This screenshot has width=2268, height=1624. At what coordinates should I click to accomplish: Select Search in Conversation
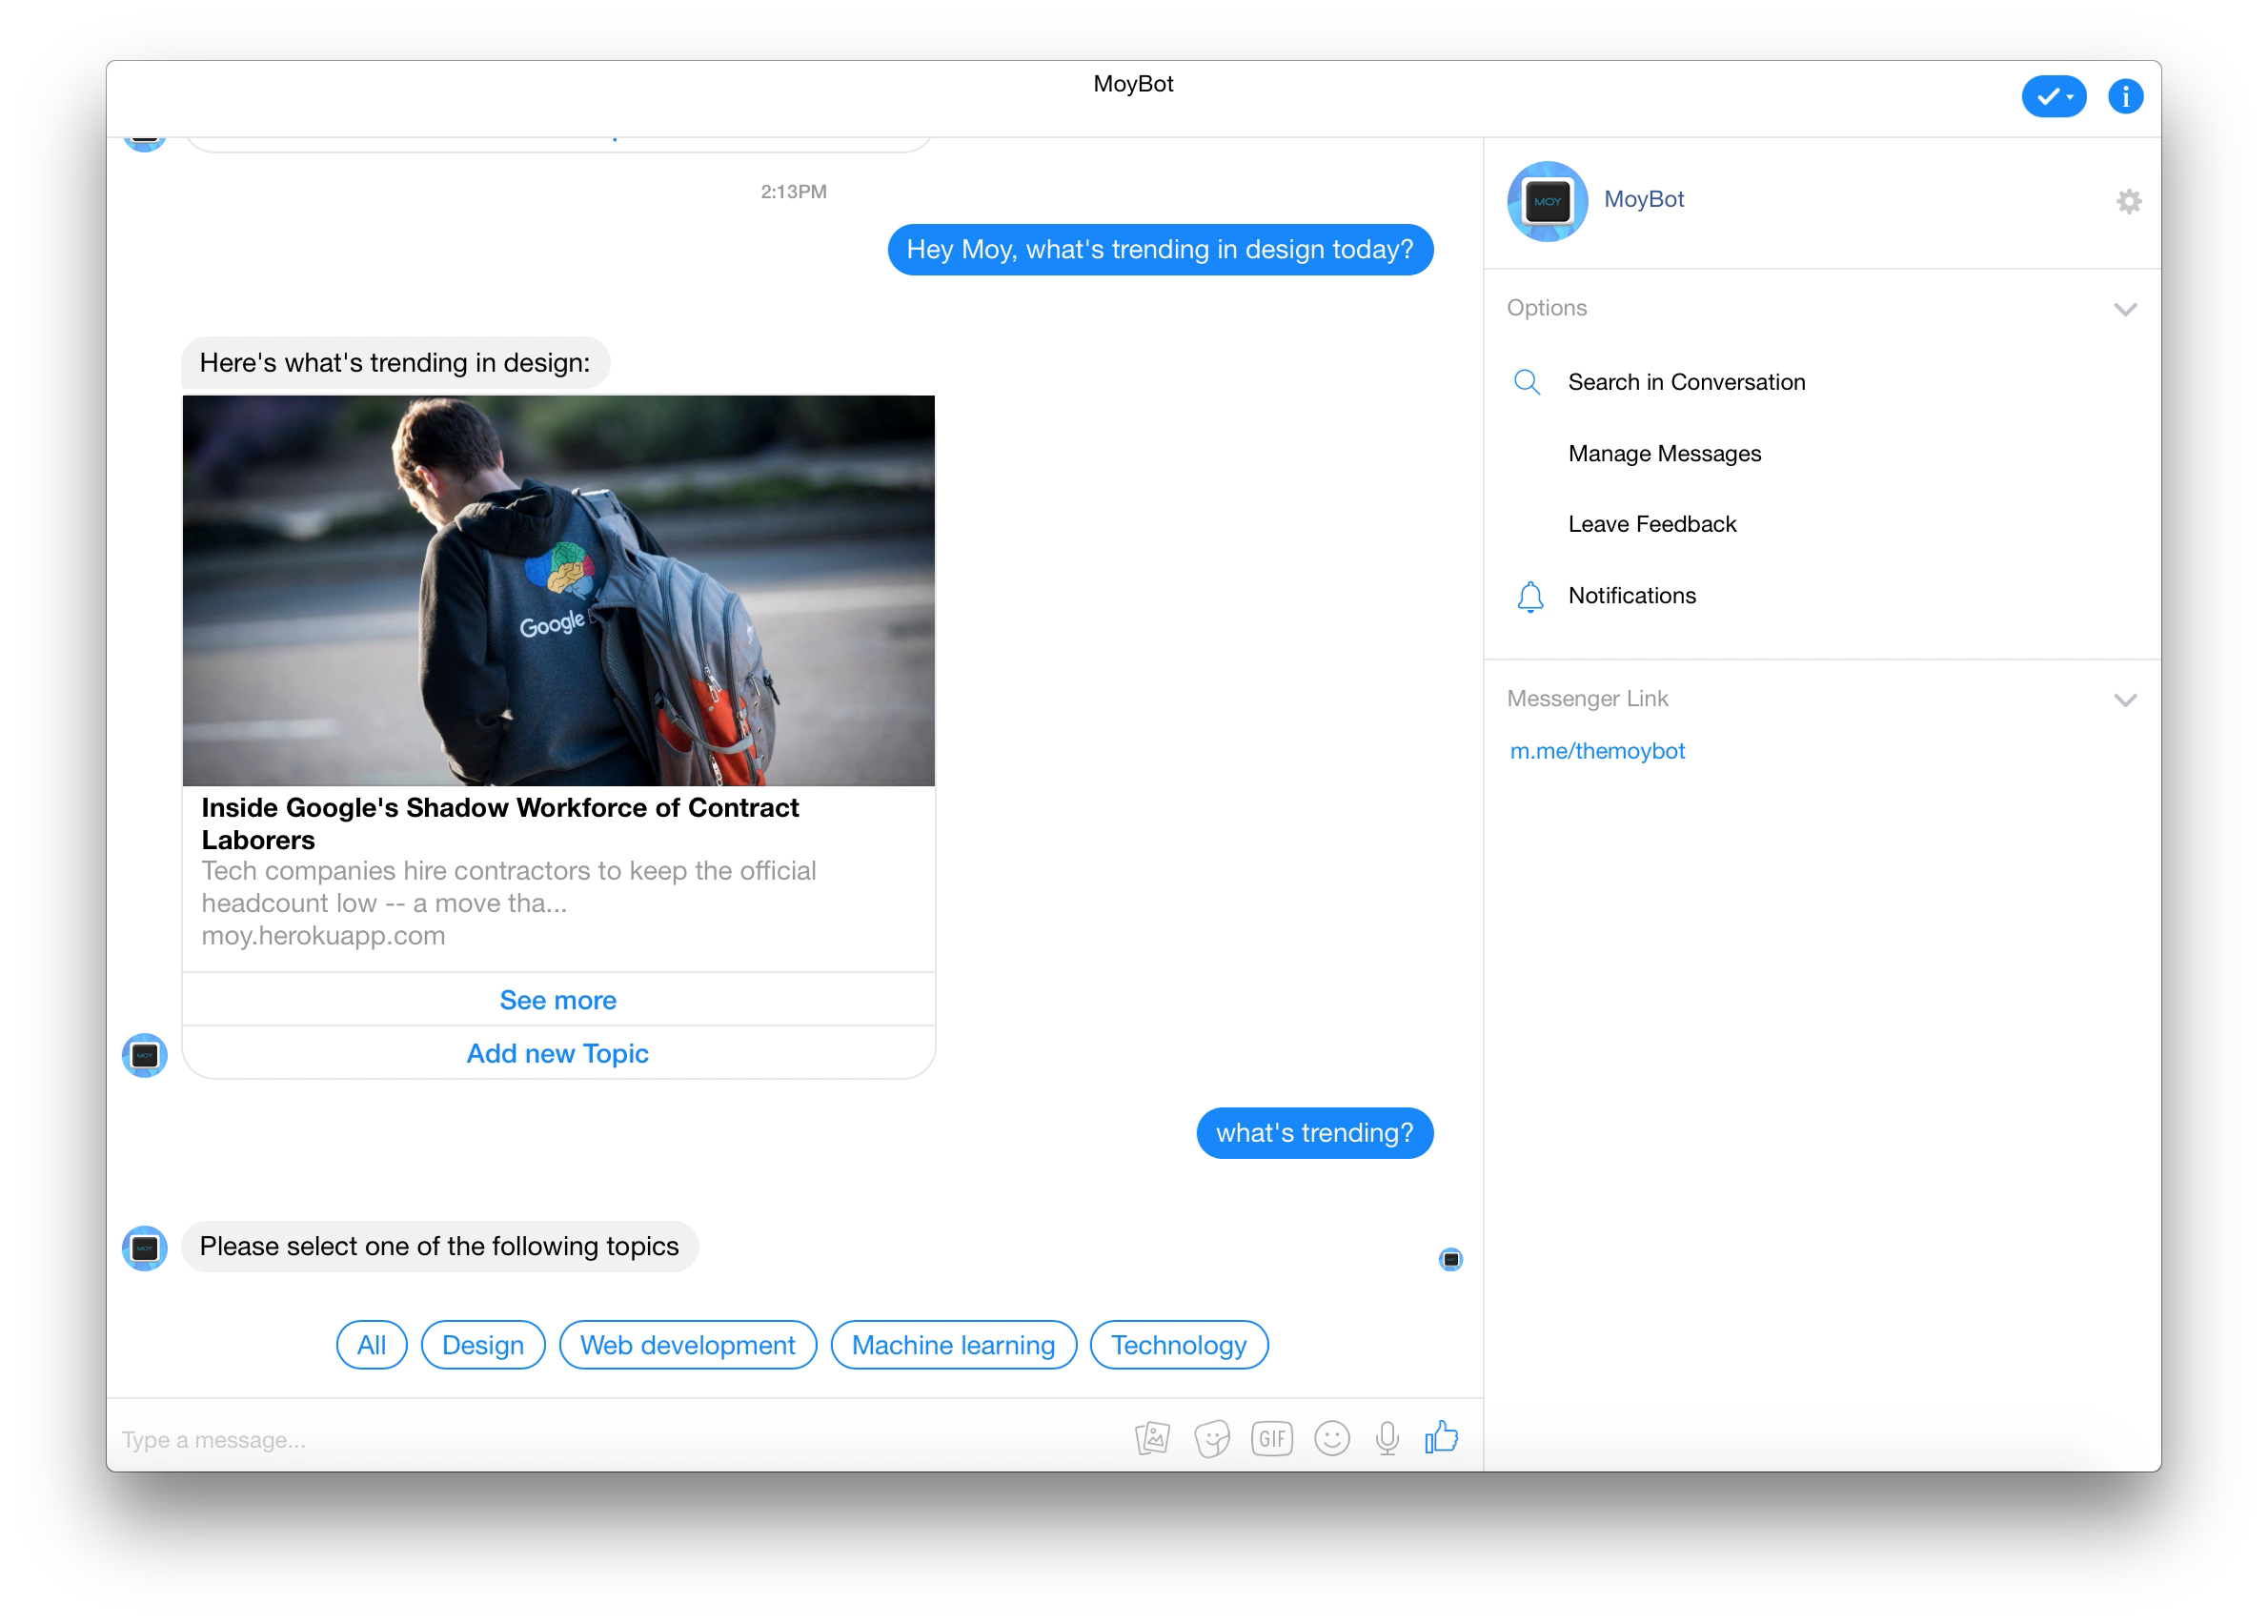(1686, 382)
